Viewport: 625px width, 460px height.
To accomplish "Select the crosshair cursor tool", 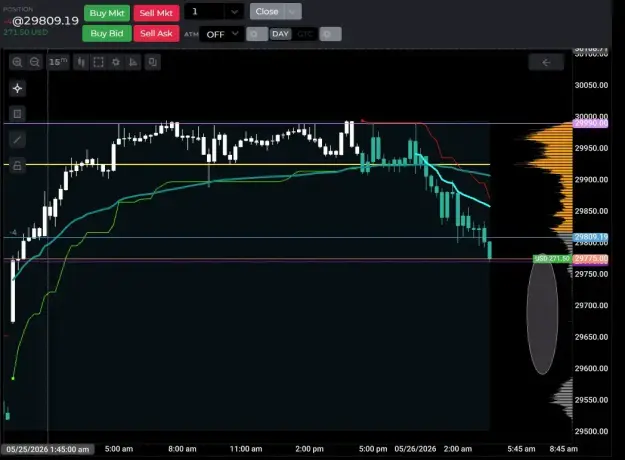I will tap(18, 88).
